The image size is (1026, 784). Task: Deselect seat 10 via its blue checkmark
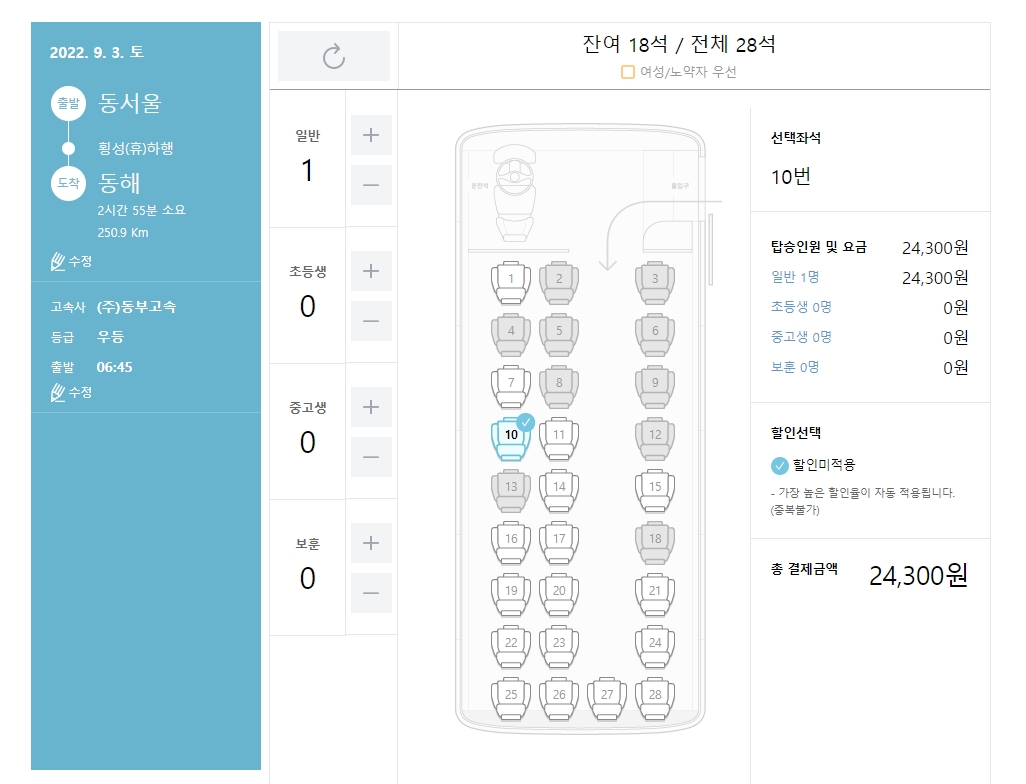click(527, 423)
